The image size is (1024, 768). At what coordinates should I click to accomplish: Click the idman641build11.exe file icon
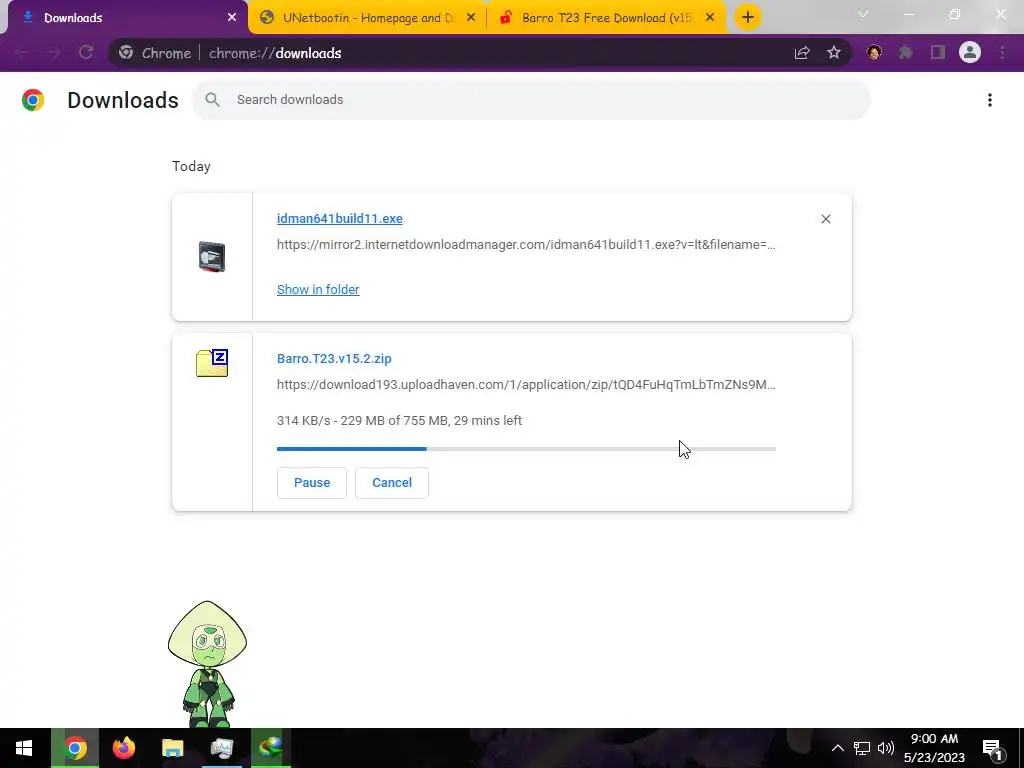coord(212,257)
